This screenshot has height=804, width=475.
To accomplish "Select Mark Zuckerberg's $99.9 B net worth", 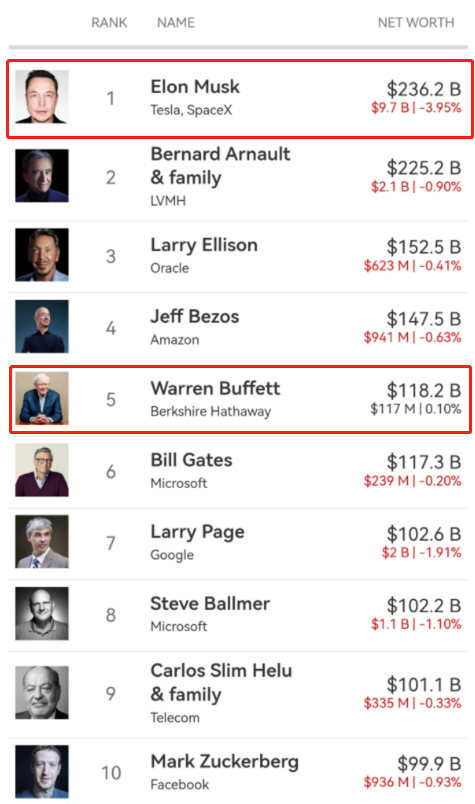I will 429,763.
